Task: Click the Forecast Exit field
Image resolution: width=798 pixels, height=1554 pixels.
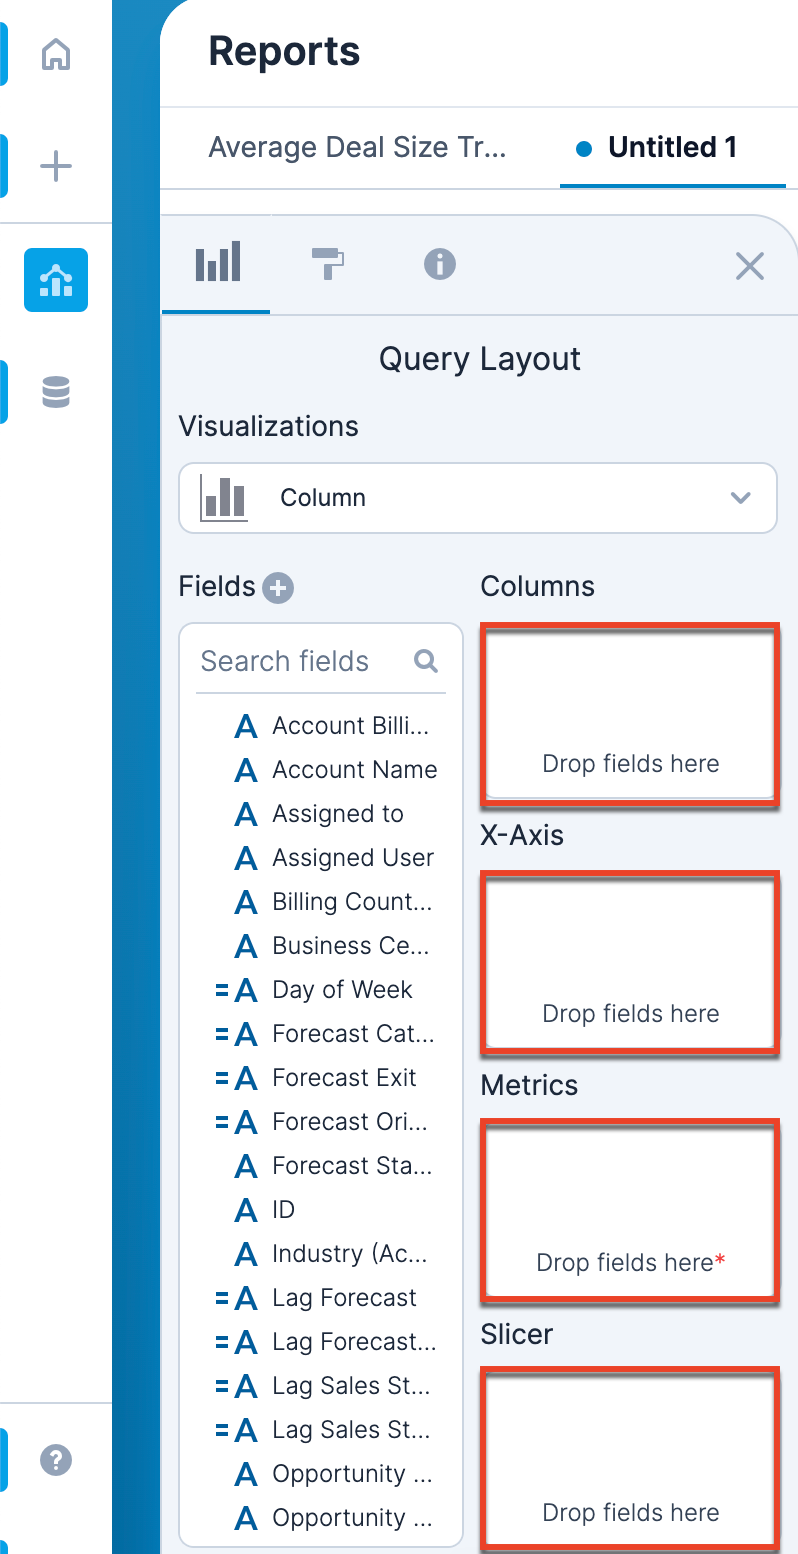Action: click(x=344, y=1078)
